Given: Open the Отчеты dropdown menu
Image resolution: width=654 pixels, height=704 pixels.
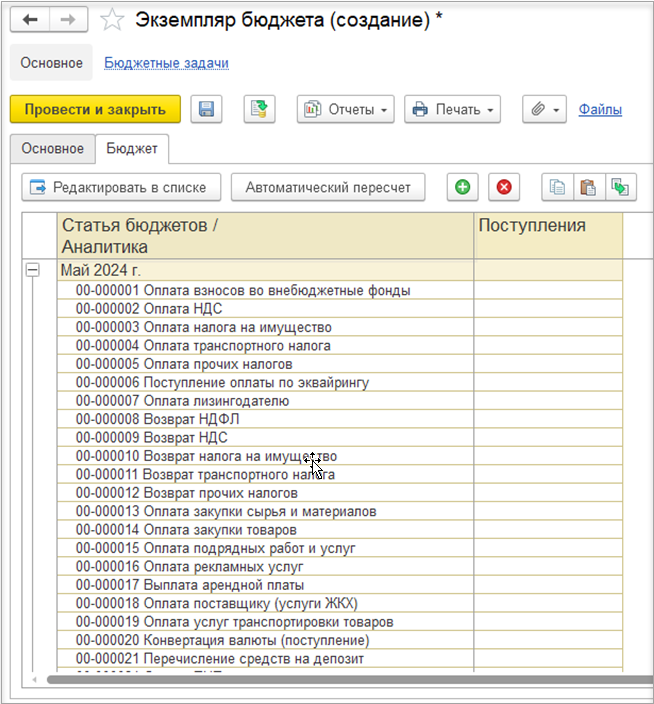Looking at the screenshot, I should 345,109.
